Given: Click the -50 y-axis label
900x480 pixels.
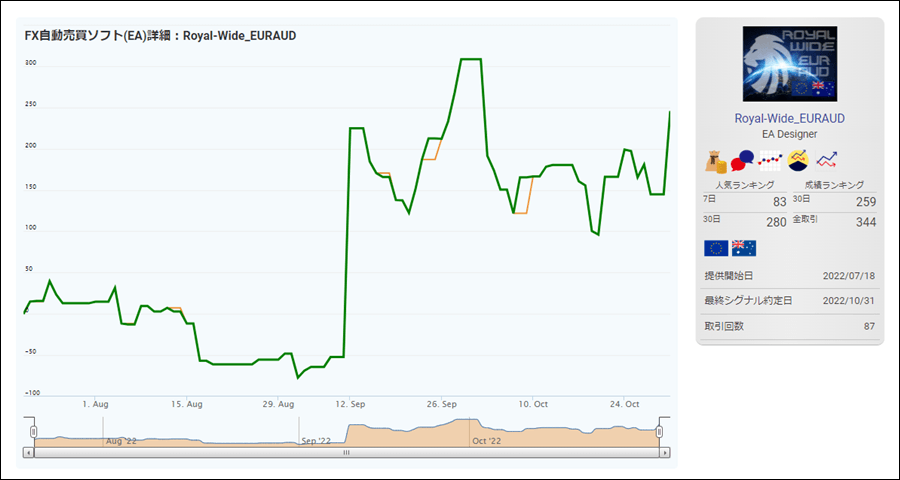Looking at the screenshot, I should (30, 351).
